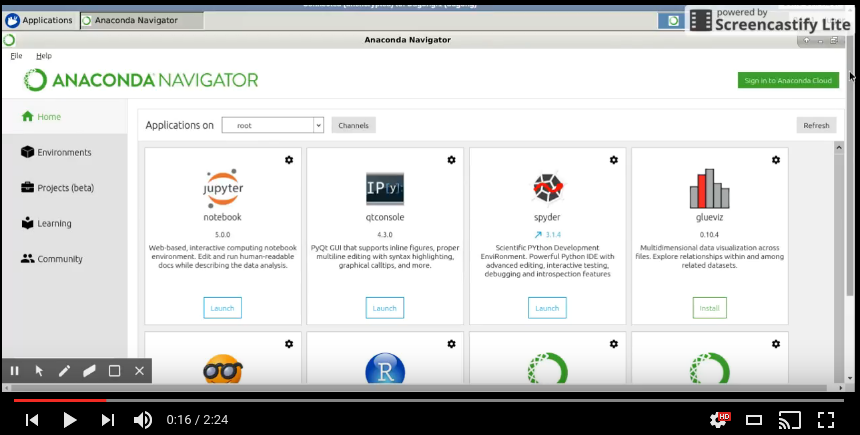
Task: Click the blue R logo icon
Action: tap(385, 369)
